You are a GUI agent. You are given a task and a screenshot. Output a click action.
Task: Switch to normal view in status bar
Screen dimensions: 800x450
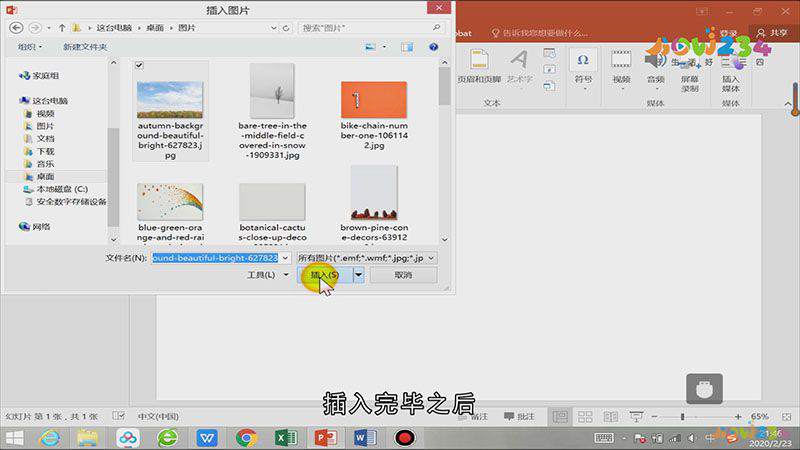click(560, 417)
